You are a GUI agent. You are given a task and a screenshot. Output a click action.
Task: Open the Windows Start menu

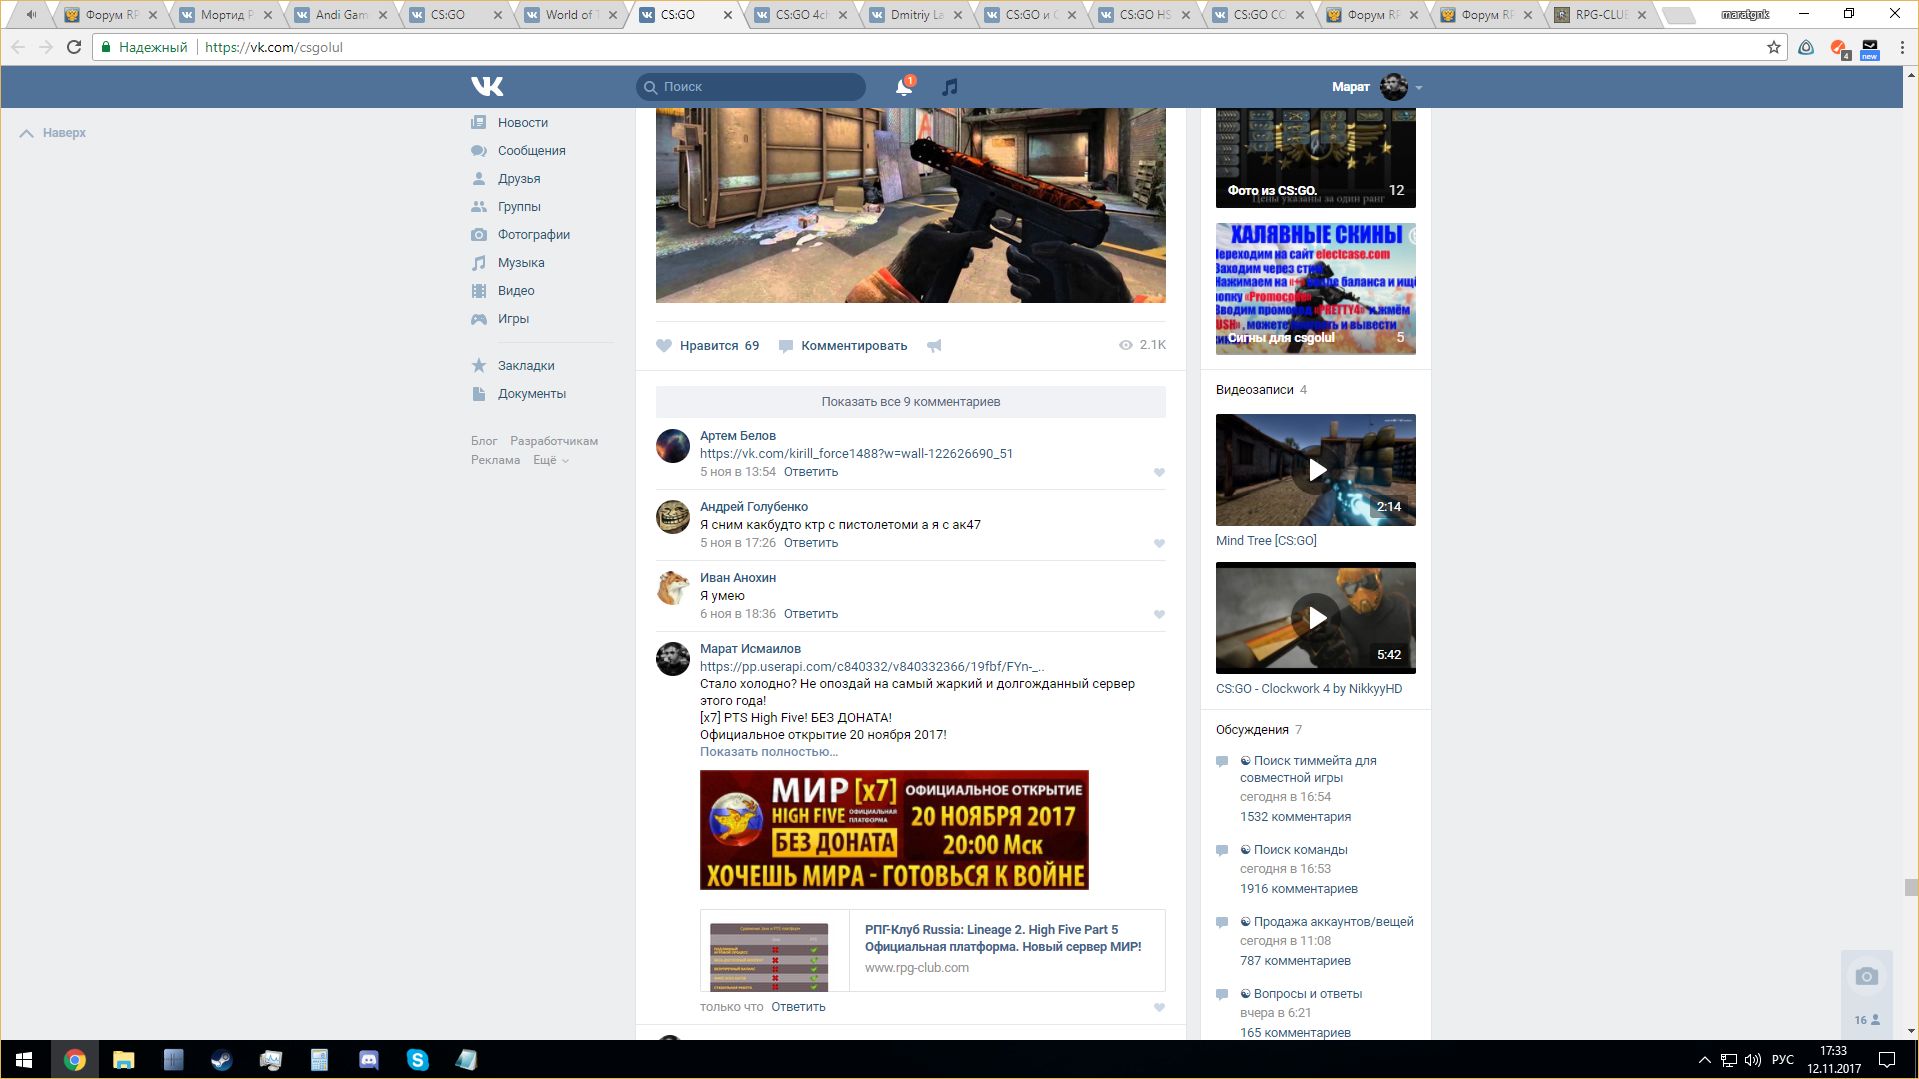(x=24, y=1060)
